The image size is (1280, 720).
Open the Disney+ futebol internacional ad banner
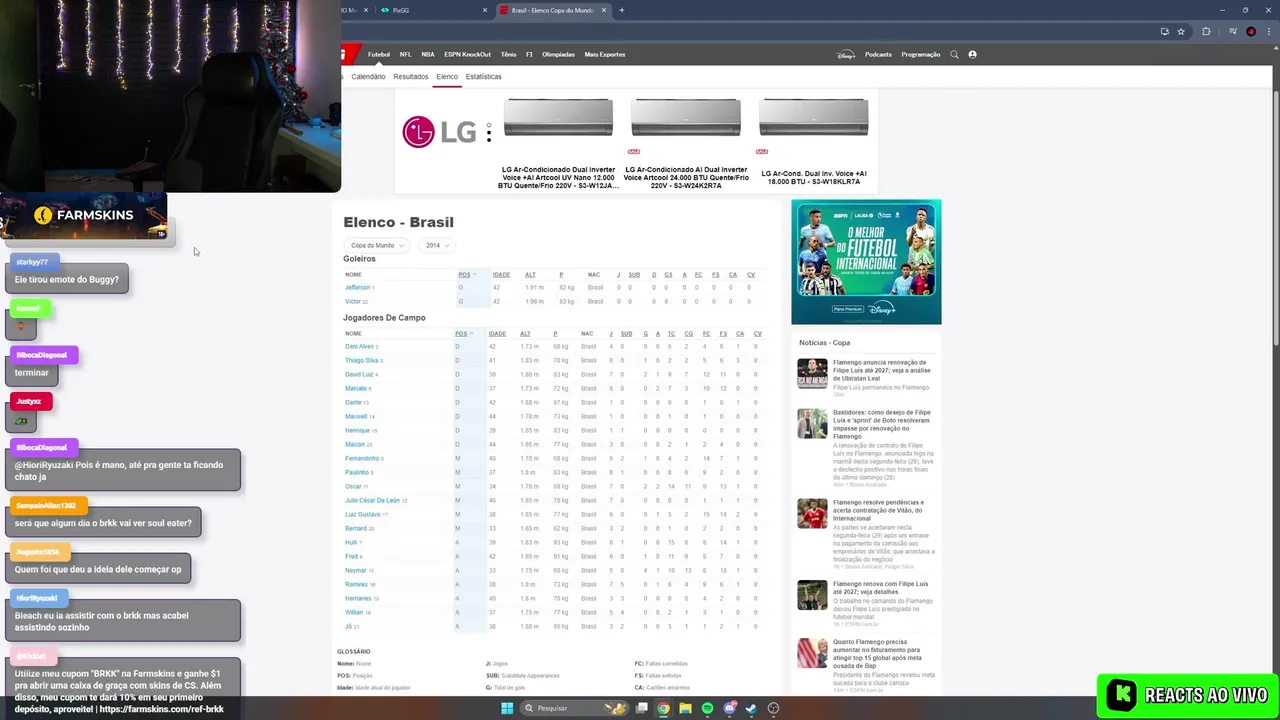pyautogui.click(x=866, y=262)
